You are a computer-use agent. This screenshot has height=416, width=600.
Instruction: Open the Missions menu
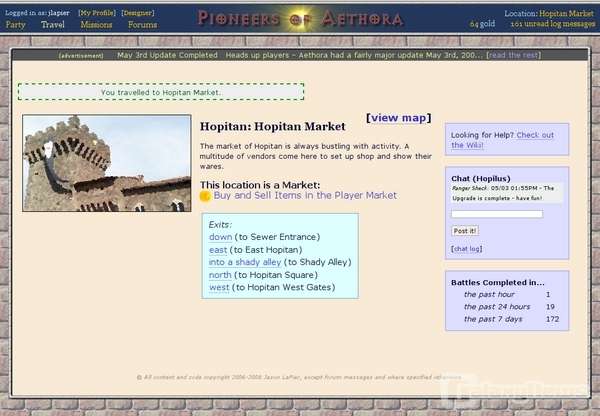(x=96, y=25)
